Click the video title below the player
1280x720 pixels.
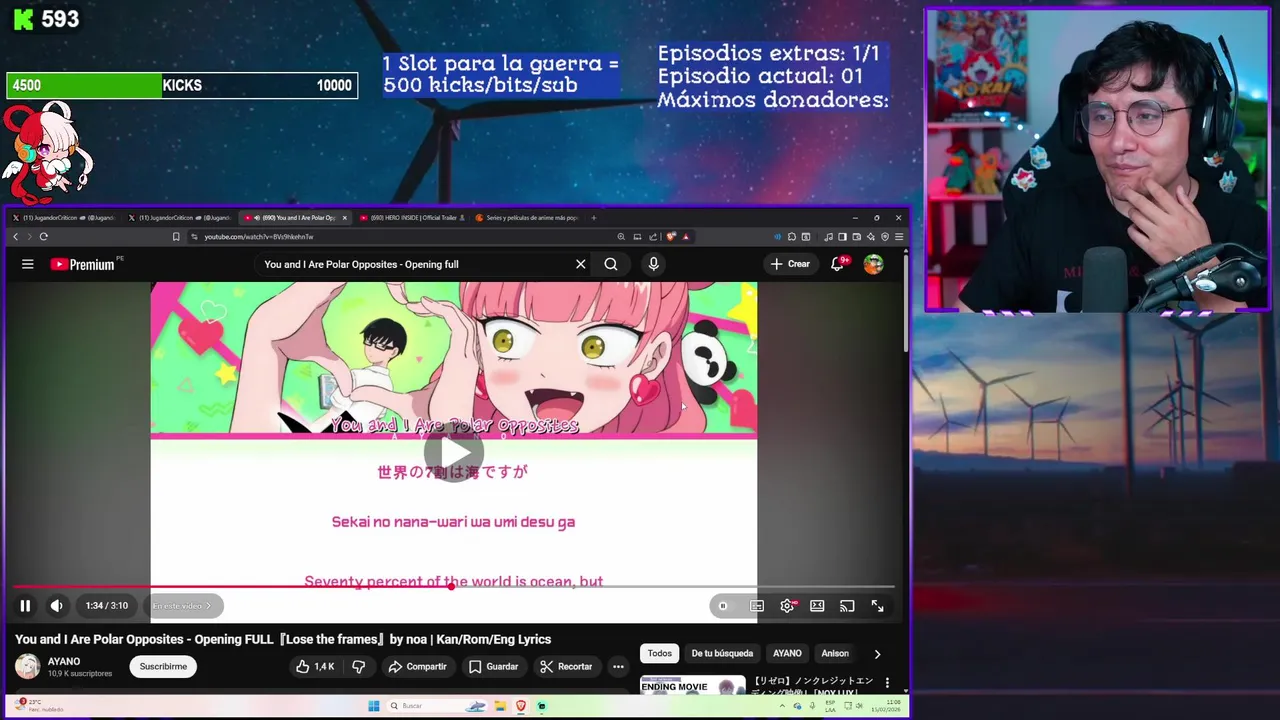coord(283,639)
